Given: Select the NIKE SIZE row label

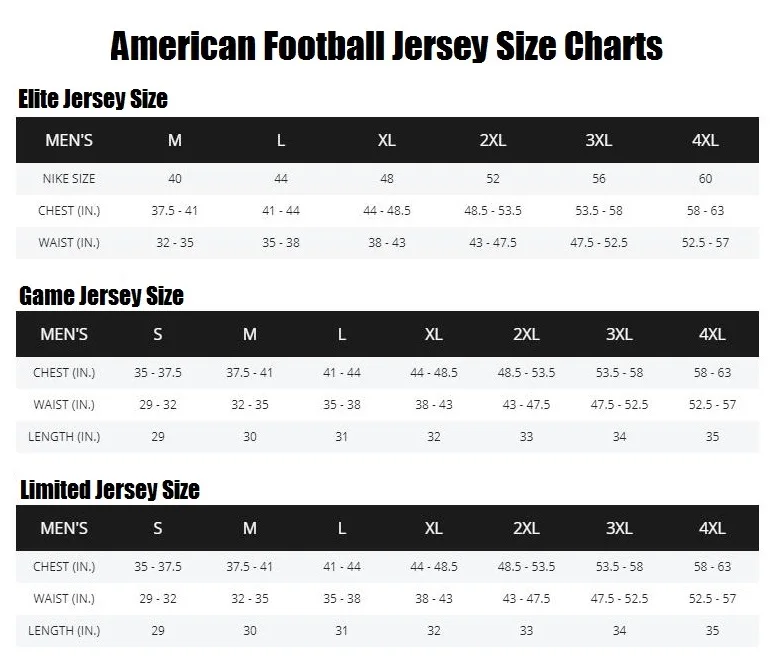Looking at the screenshot, I should 69,178.
